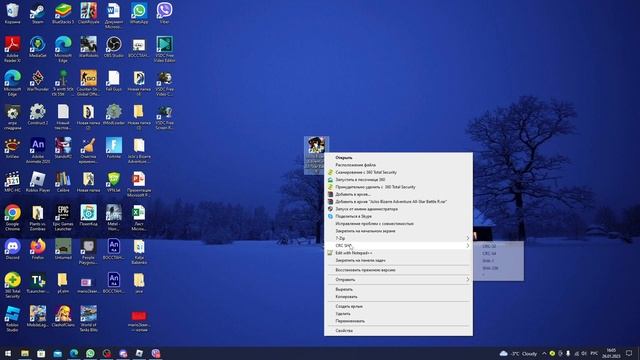The width and height of the screenshot is (640, 360).
Task: Choose Запуск от имени администратора
Action: point(366,209)
